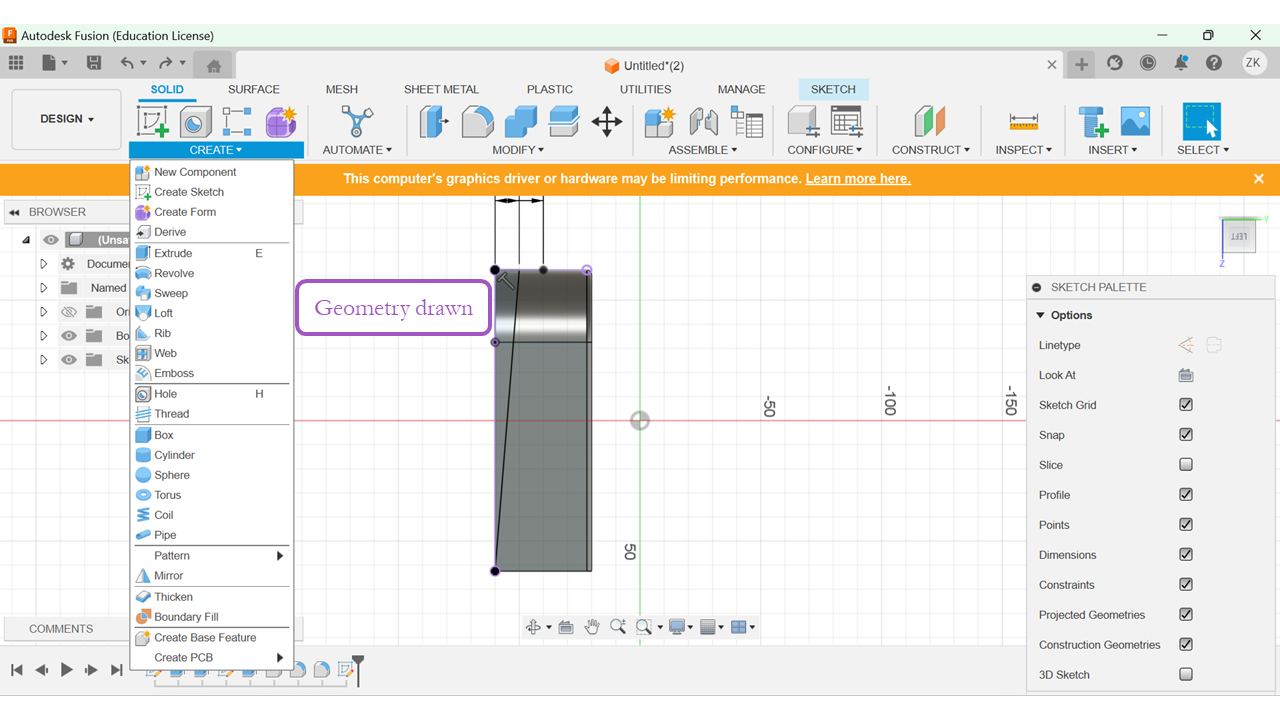
Task: Click the Measure inspect icon
Action: click(1023, 122)
